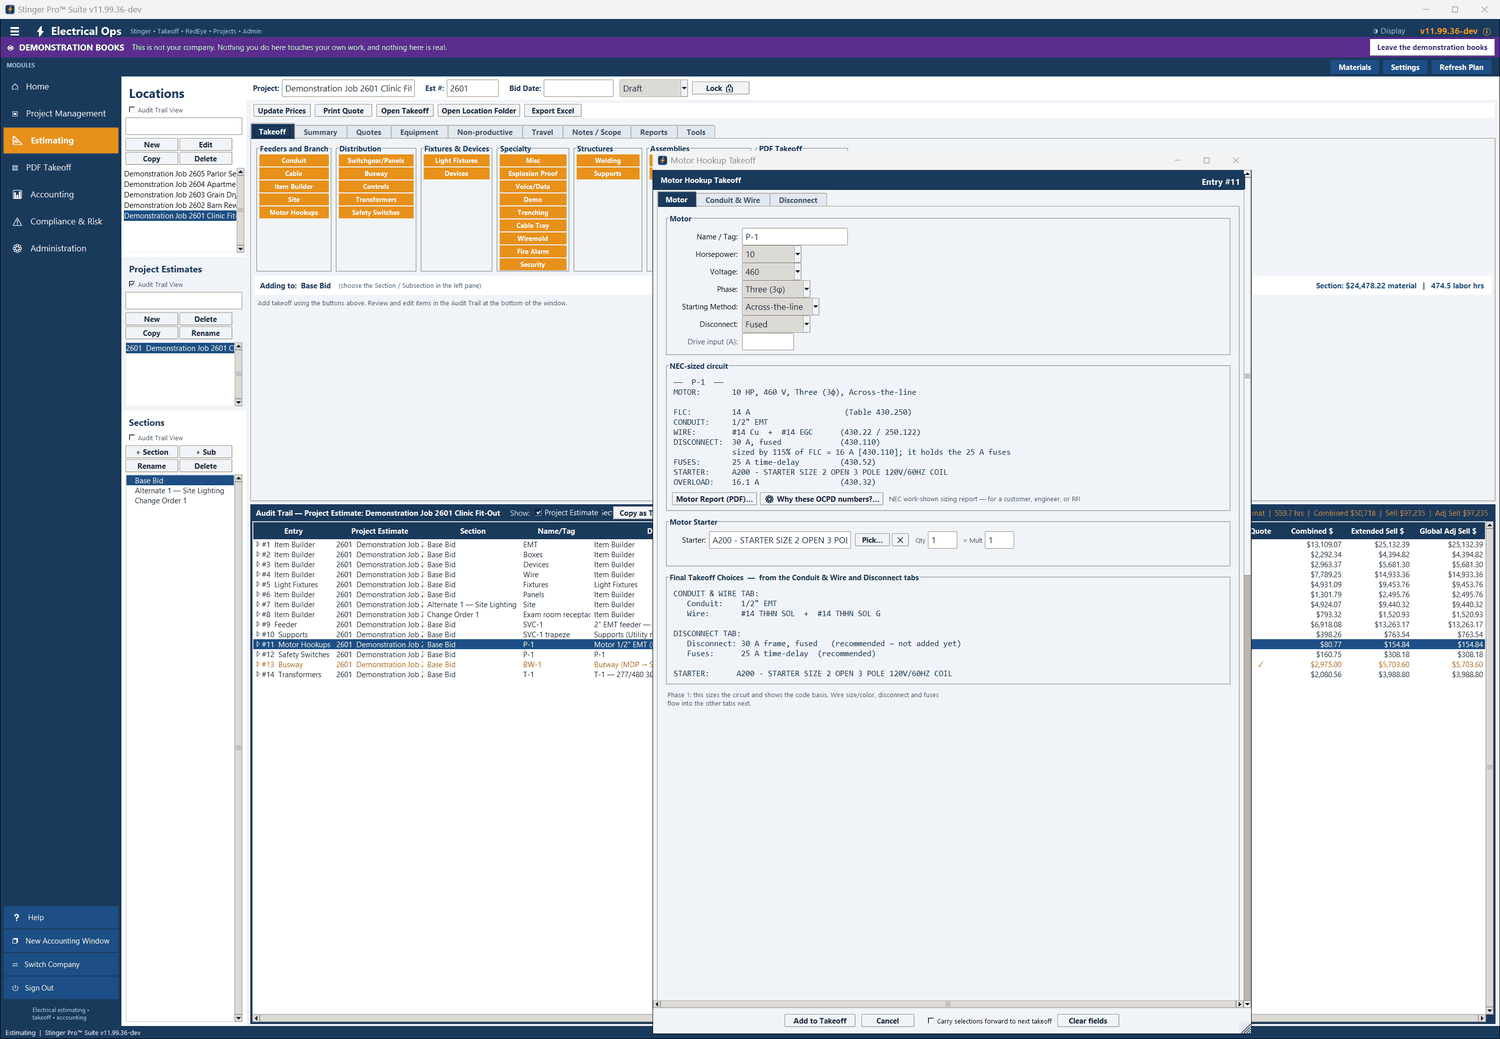Click the Why these OCPD numbers icon
This screenshot has height=1039, width=1500.
coord(769,499)
